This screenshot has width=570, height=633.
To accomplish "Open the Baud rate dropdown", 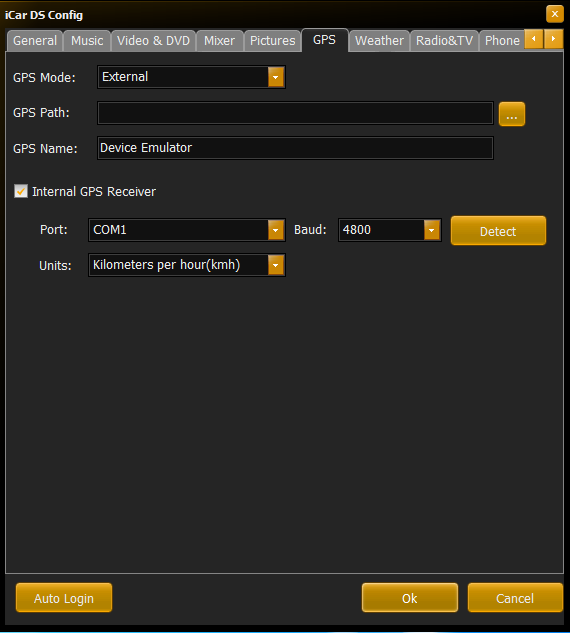I will 432,230.
